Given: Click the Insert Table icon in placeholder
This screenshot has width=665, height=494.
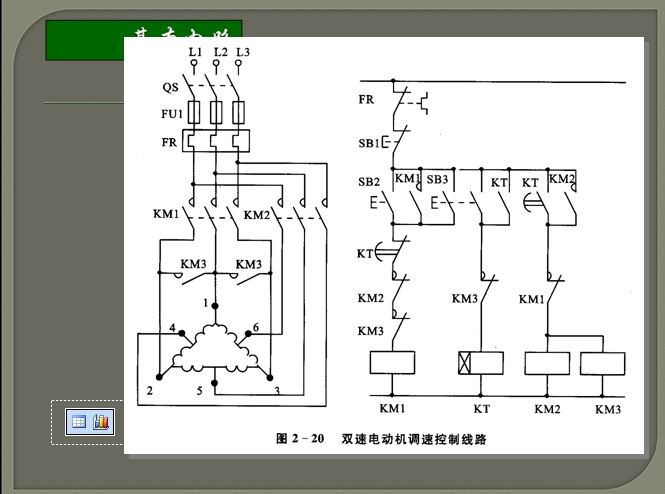Looking at the screenshot, I should (x=78, y=422).
